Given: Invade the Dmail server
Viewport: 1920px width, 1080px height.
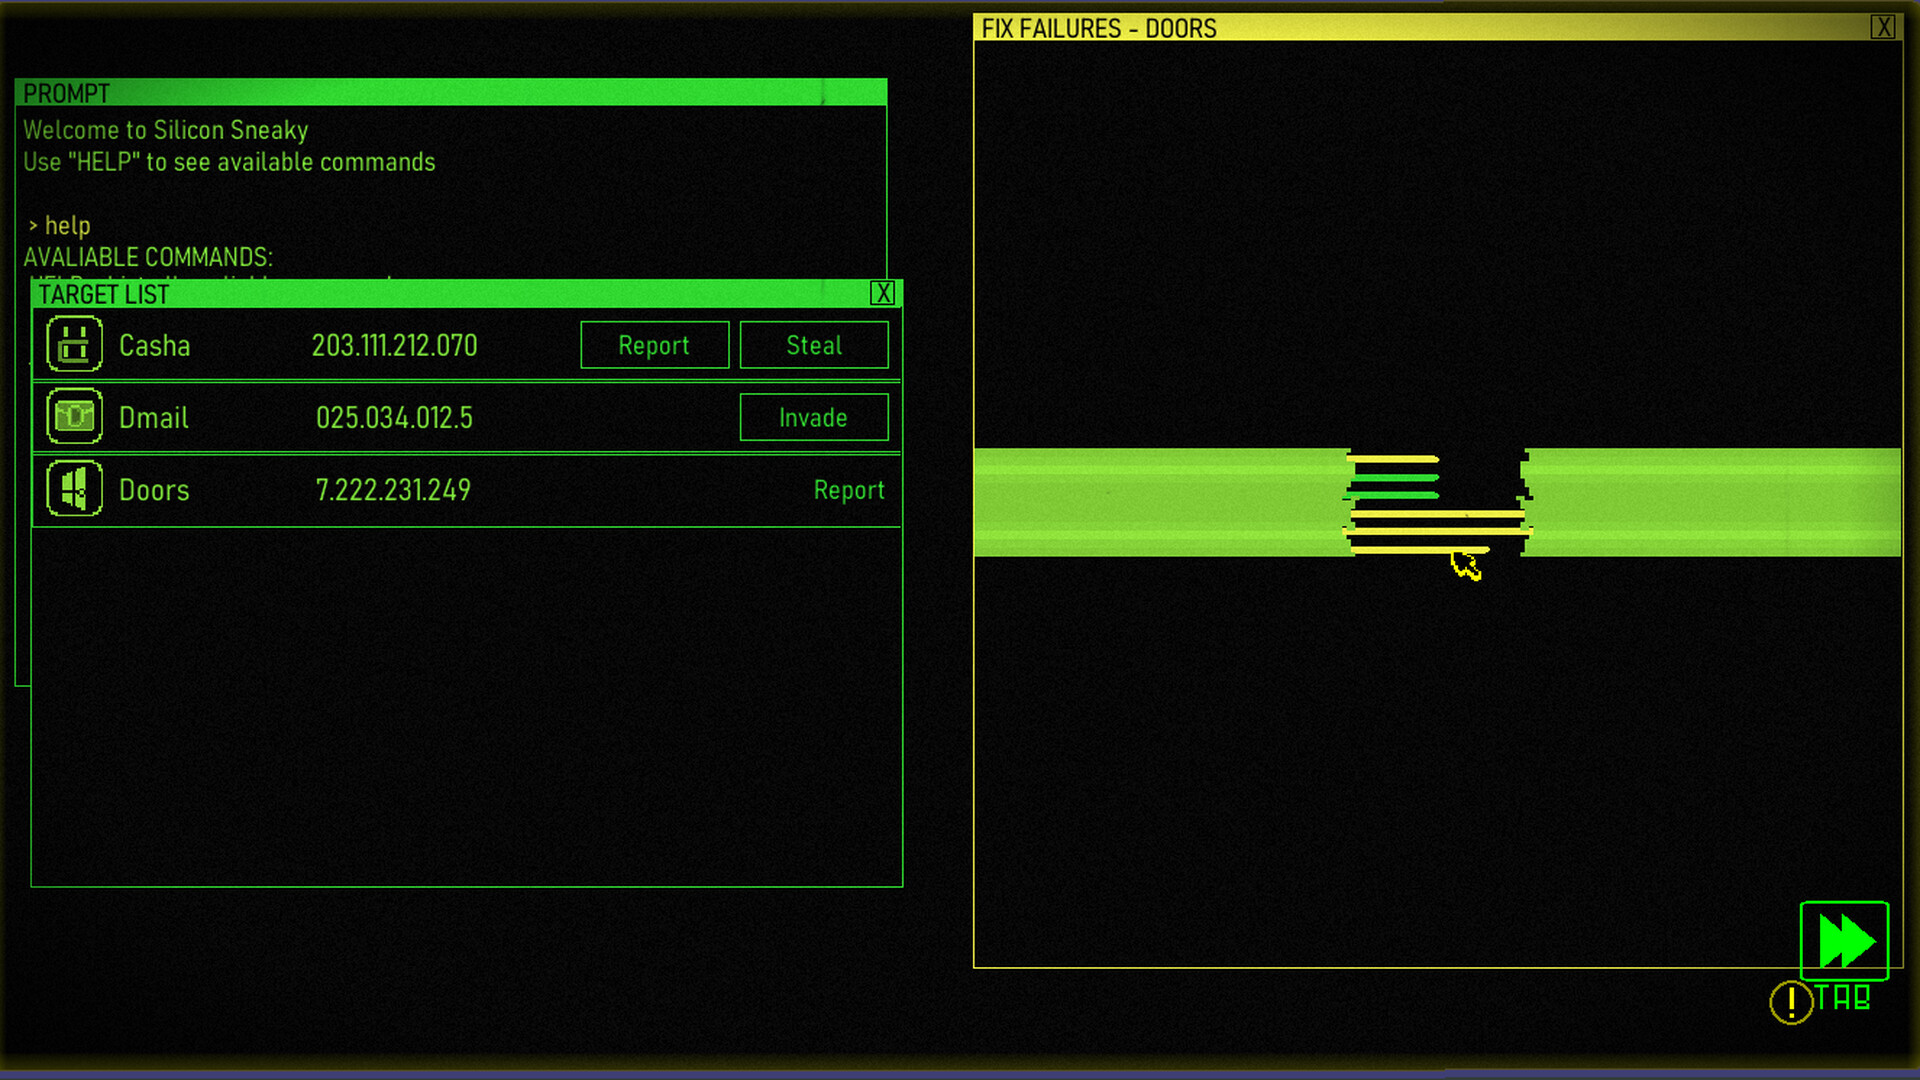Looking at the screenshot, I should (813, 417).
